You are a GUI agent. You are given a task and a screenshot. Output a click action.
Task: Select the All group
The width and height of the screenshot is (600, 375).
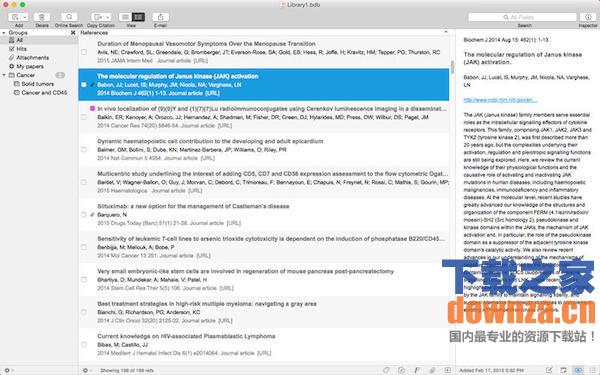pos(39,40)
